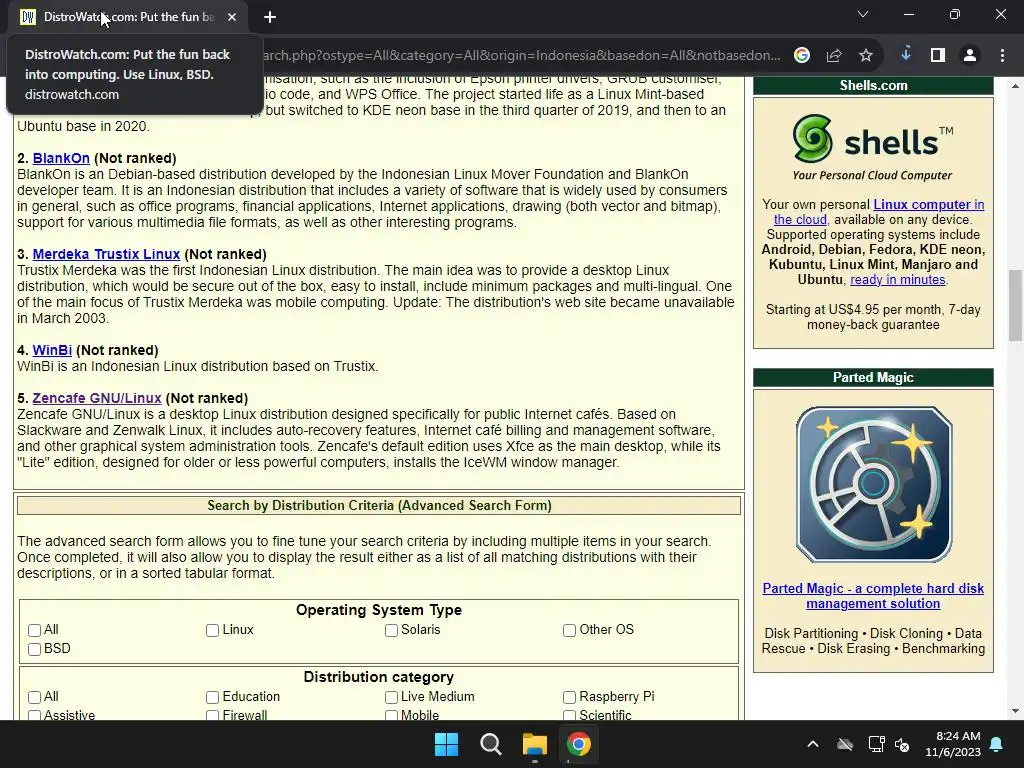Open the Merdeka Trustix Linux link
Screen dimensions: 1024x768
point(106,254)
